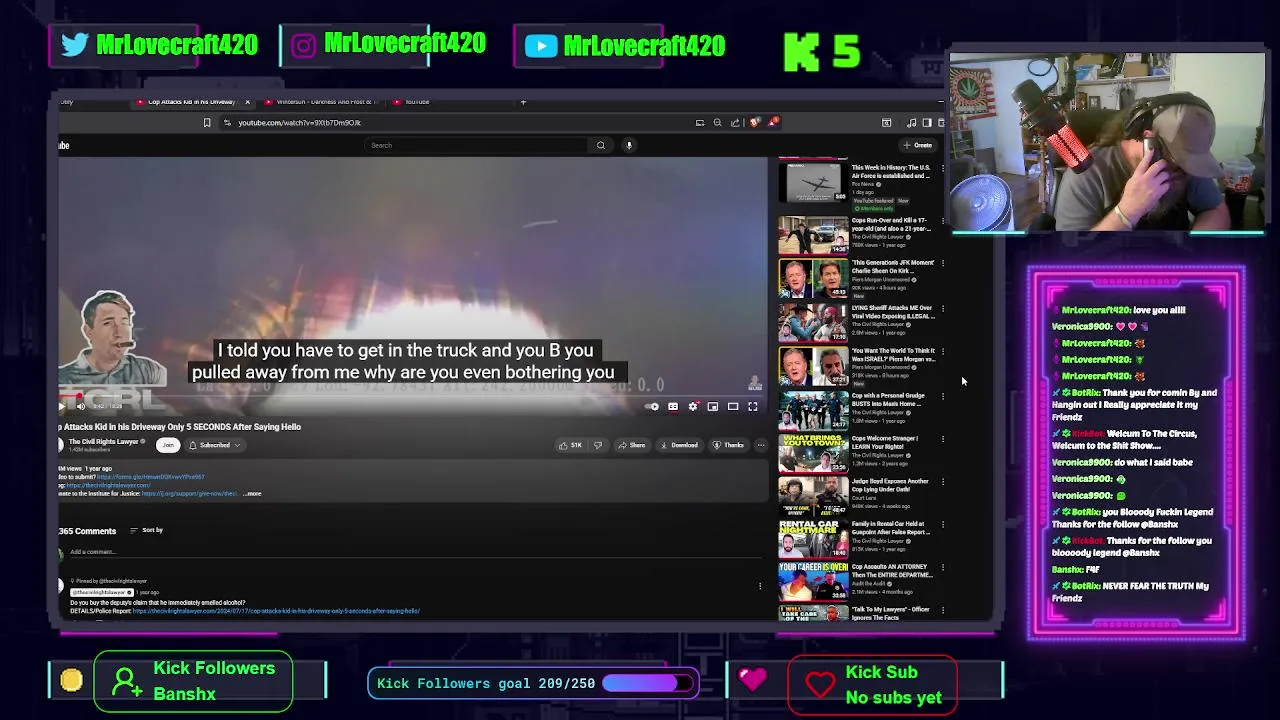The image size is (1280, 720).
Task: Open menu for Judge Boyd video suggestion
Action: (943, 482)
